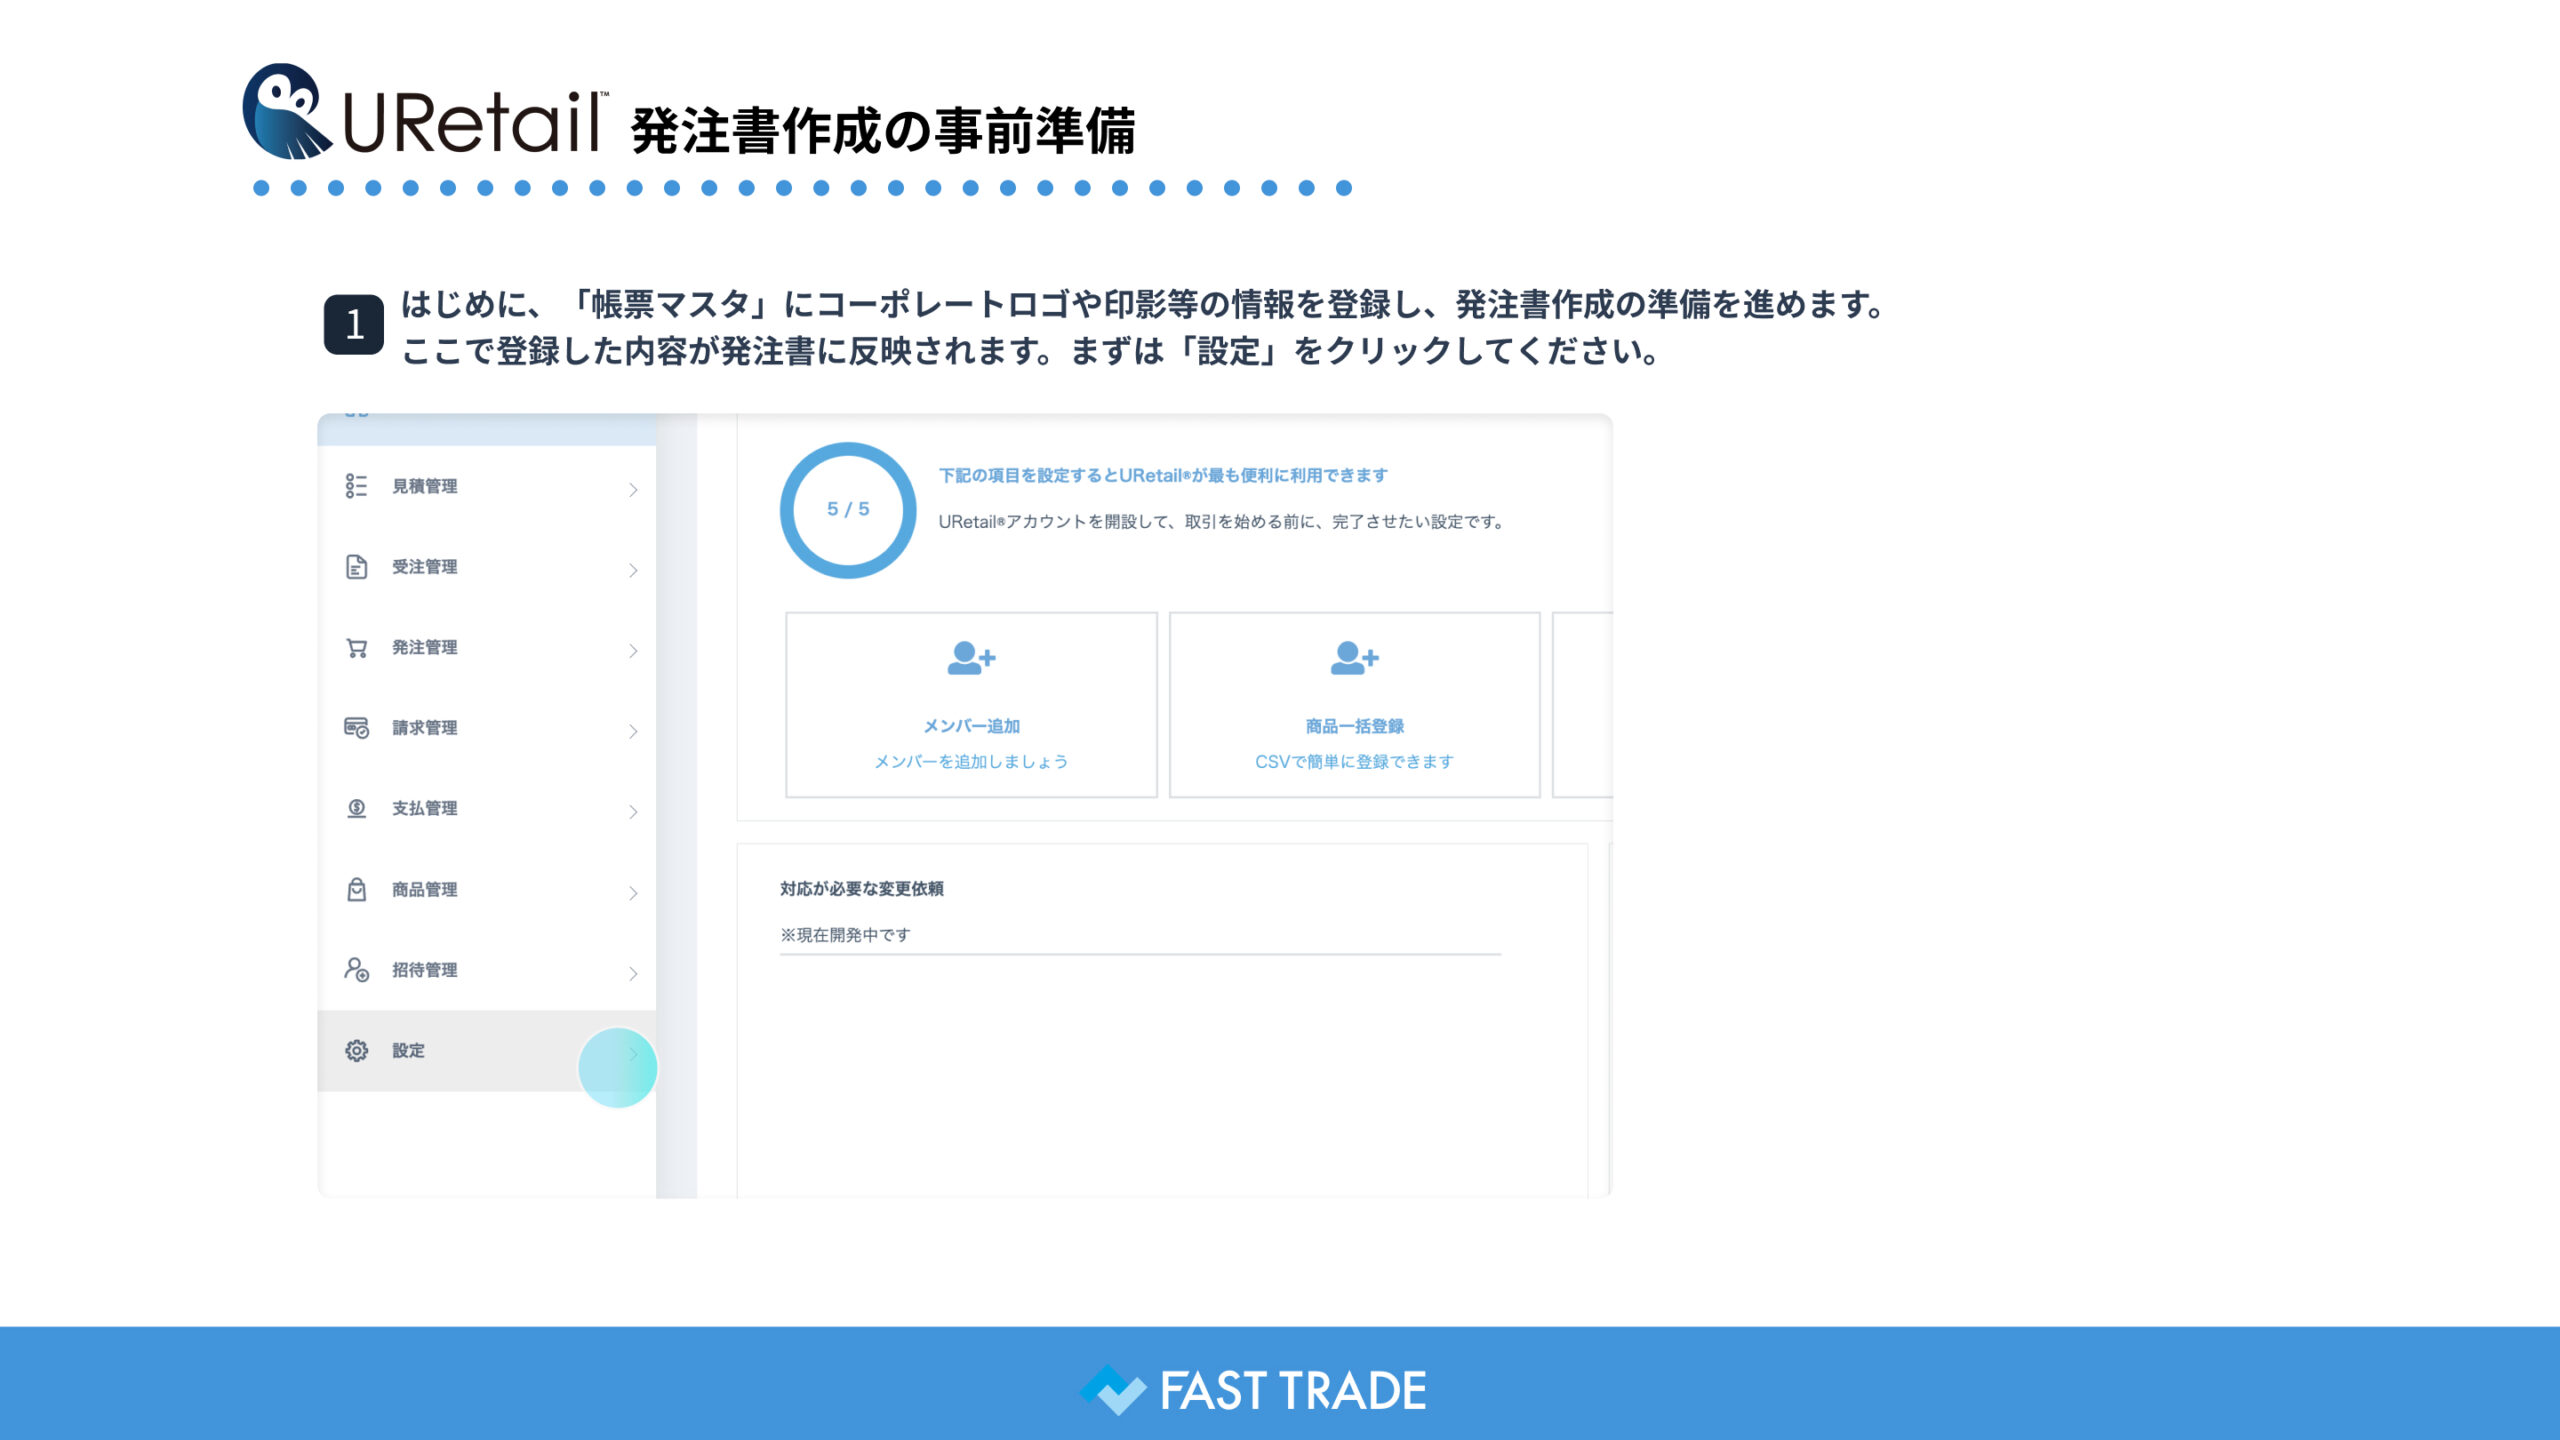Expand the 請求管理 chevron arrow
Image resolution: width=2560 pixels, height=1440 pixels.
(633, 731)
